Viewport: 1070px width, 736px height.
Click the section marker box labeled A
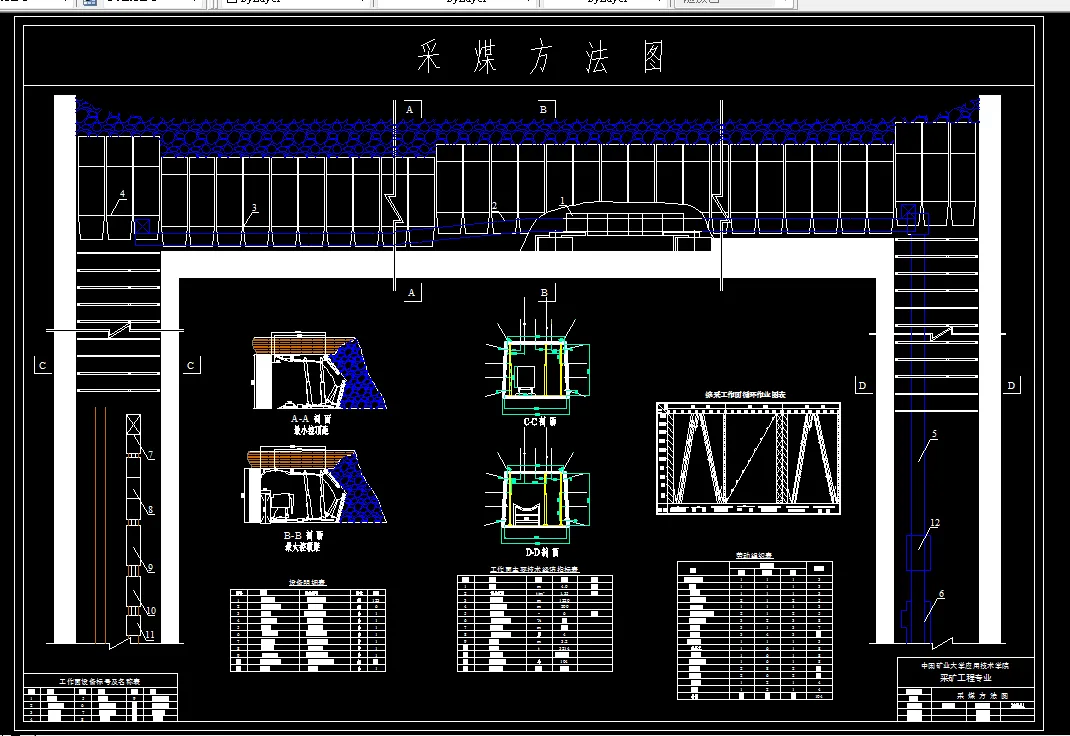409,107
